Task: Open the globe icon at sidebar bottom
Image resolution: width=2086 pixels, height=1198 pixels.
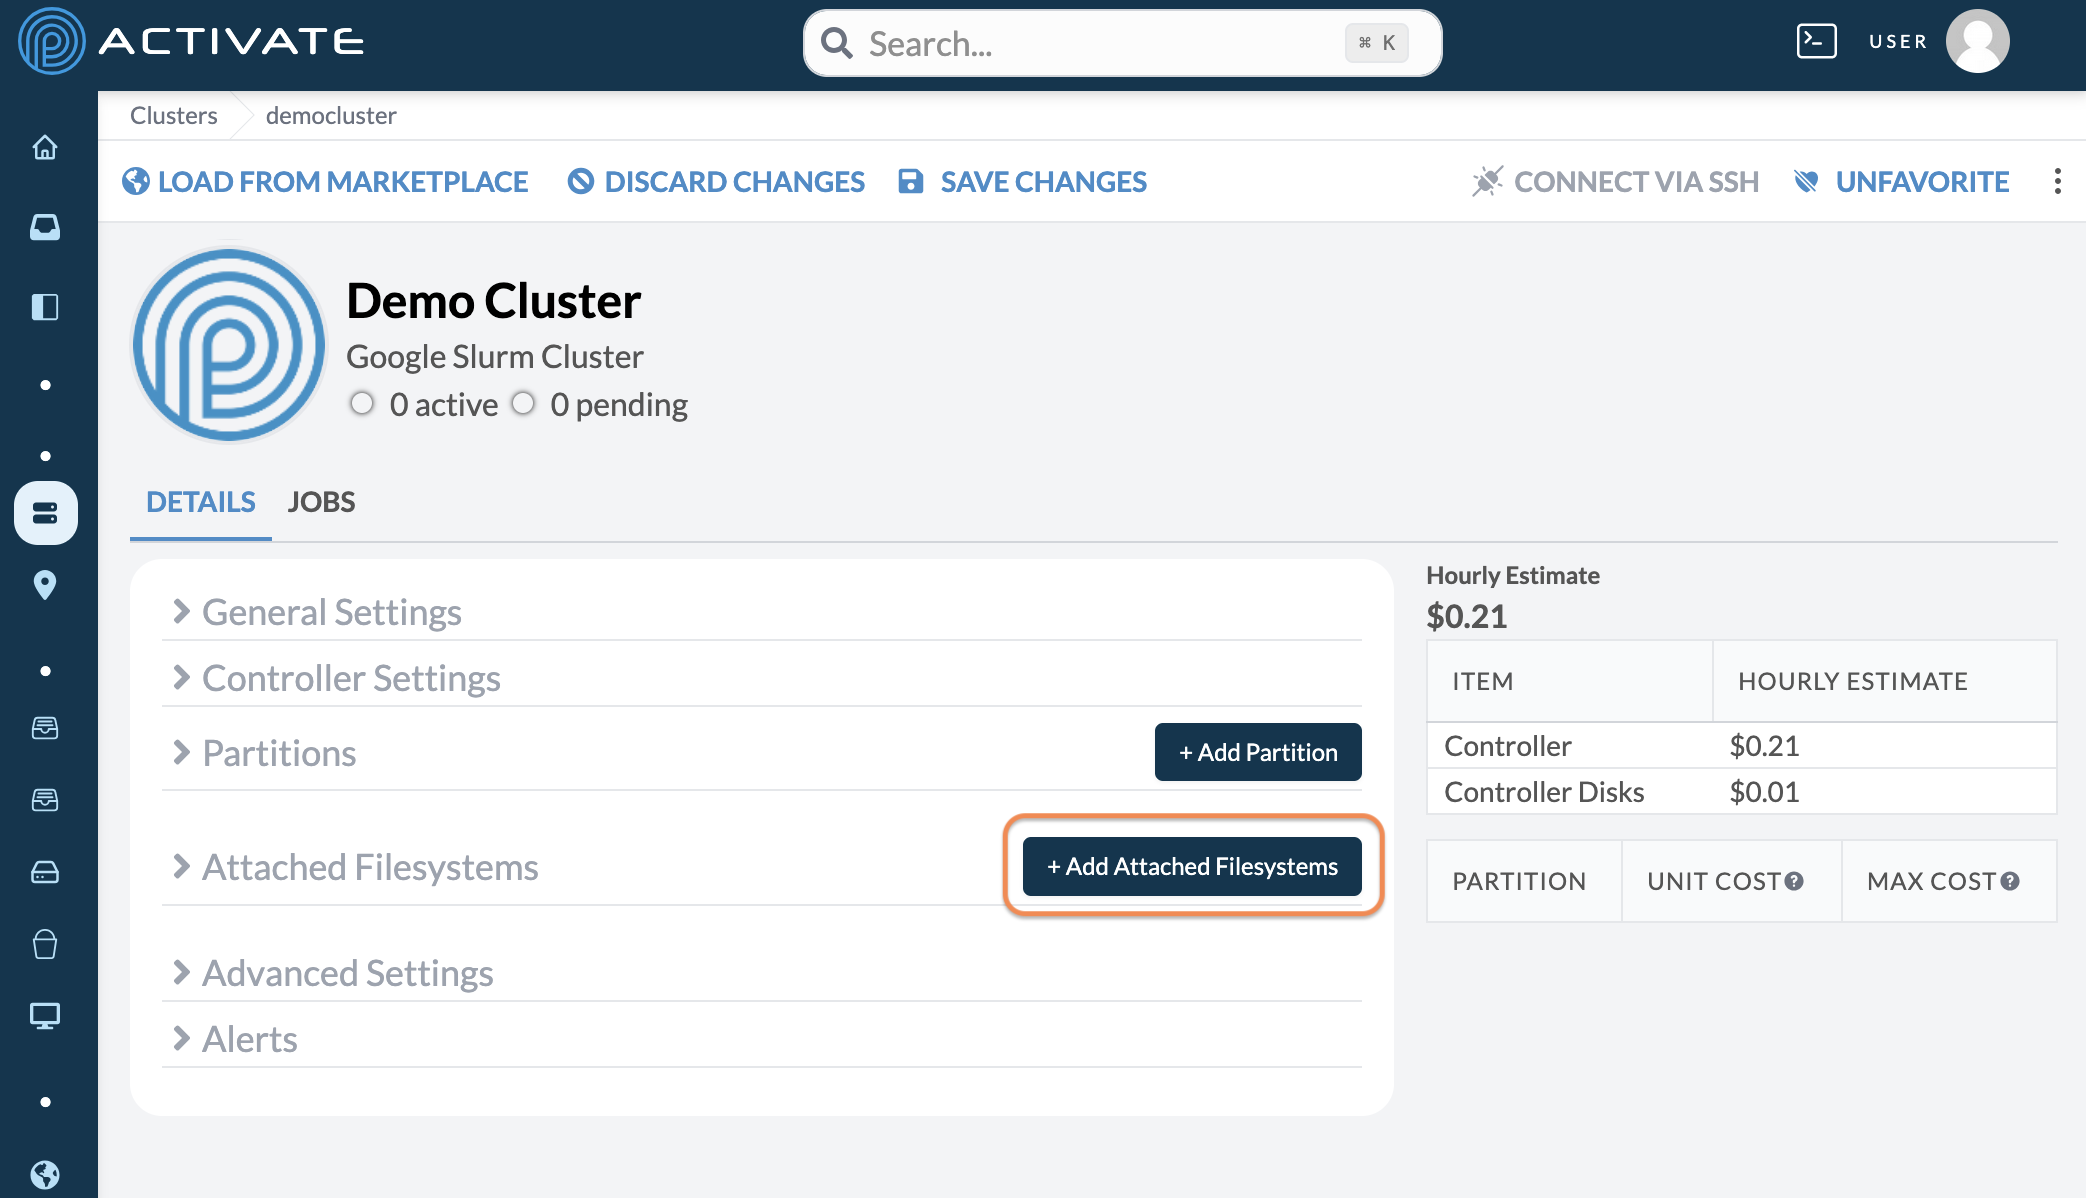Action: 45,1174
